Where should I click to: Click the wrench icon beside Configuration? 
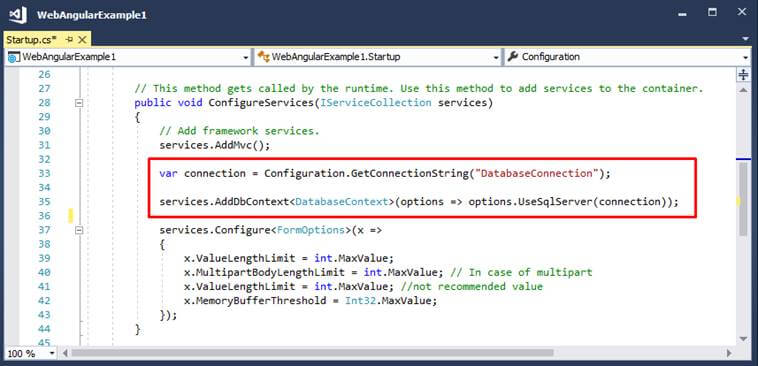point(513,57)
